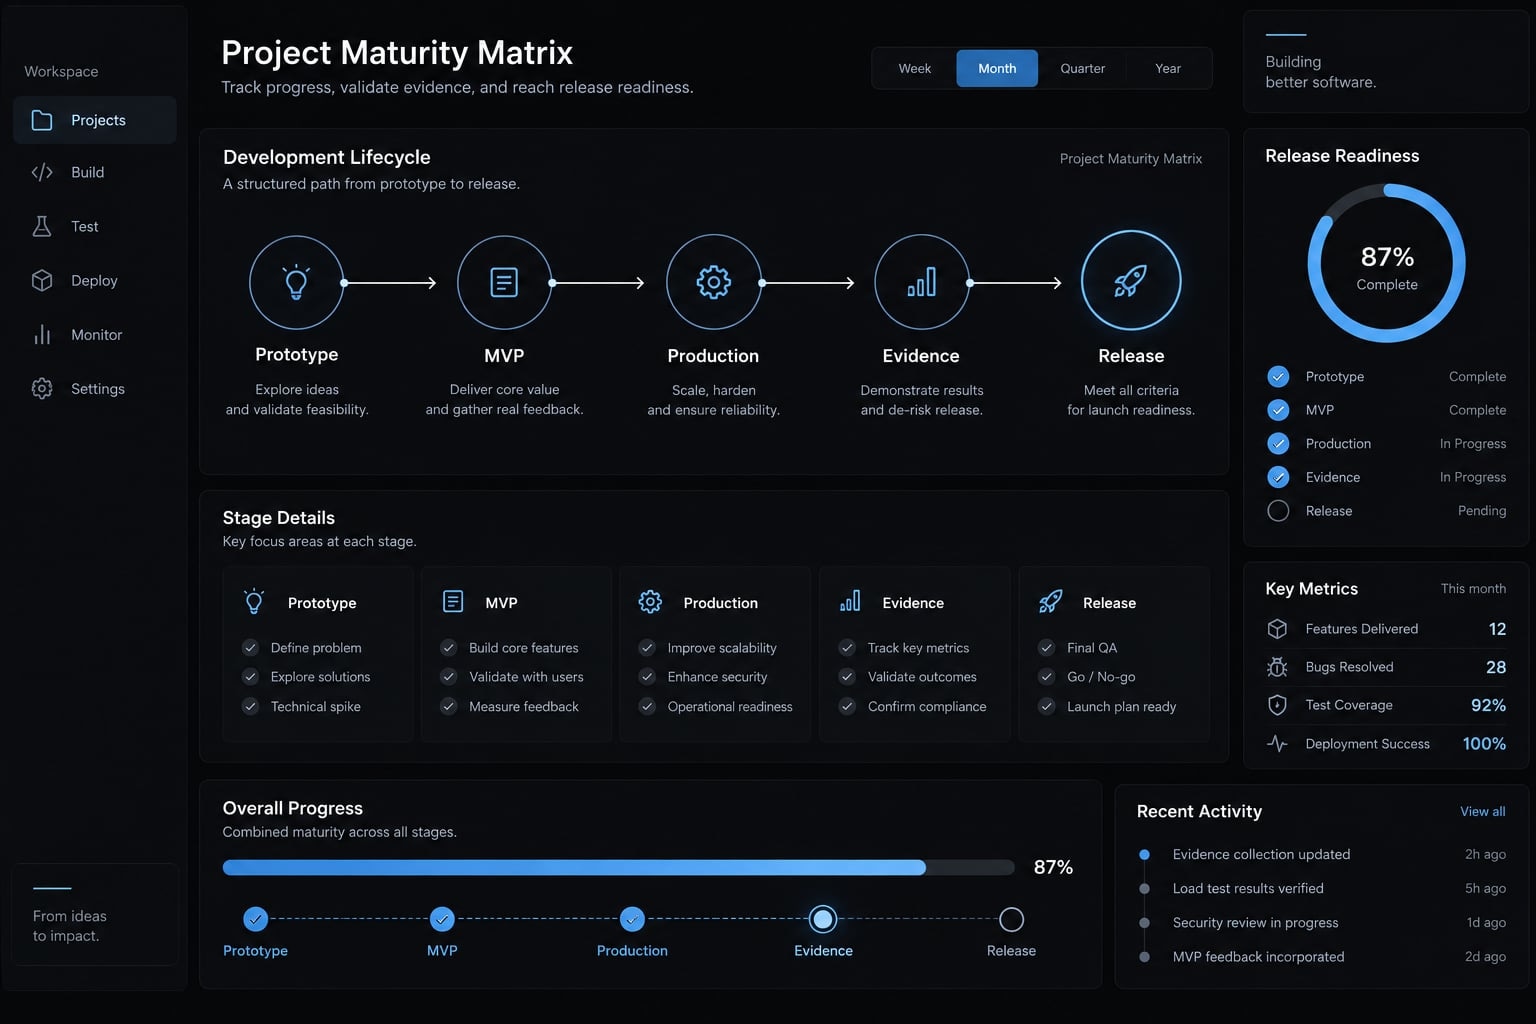This screenshot has height=1024, width=1536.
Task: Toggle the Prototype check in Release Readiness
Action: 1278,377
